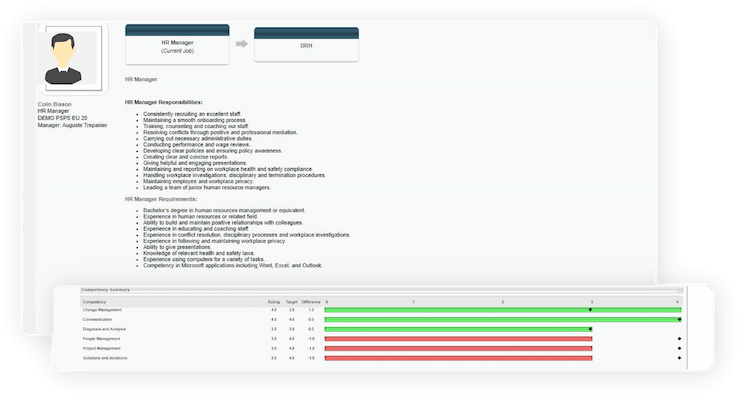Click the Communication rating bar

503,320
